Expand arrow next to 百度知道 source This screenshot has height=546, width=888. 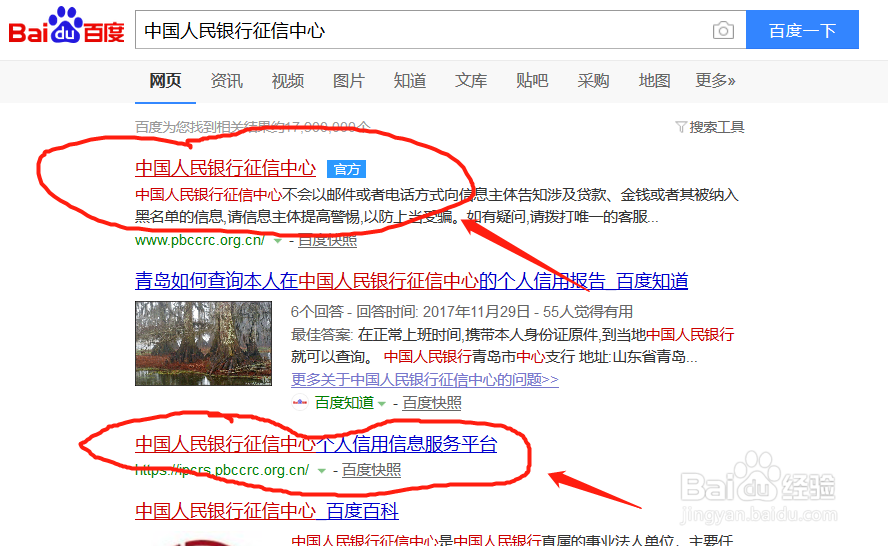(x=382, y=403)
